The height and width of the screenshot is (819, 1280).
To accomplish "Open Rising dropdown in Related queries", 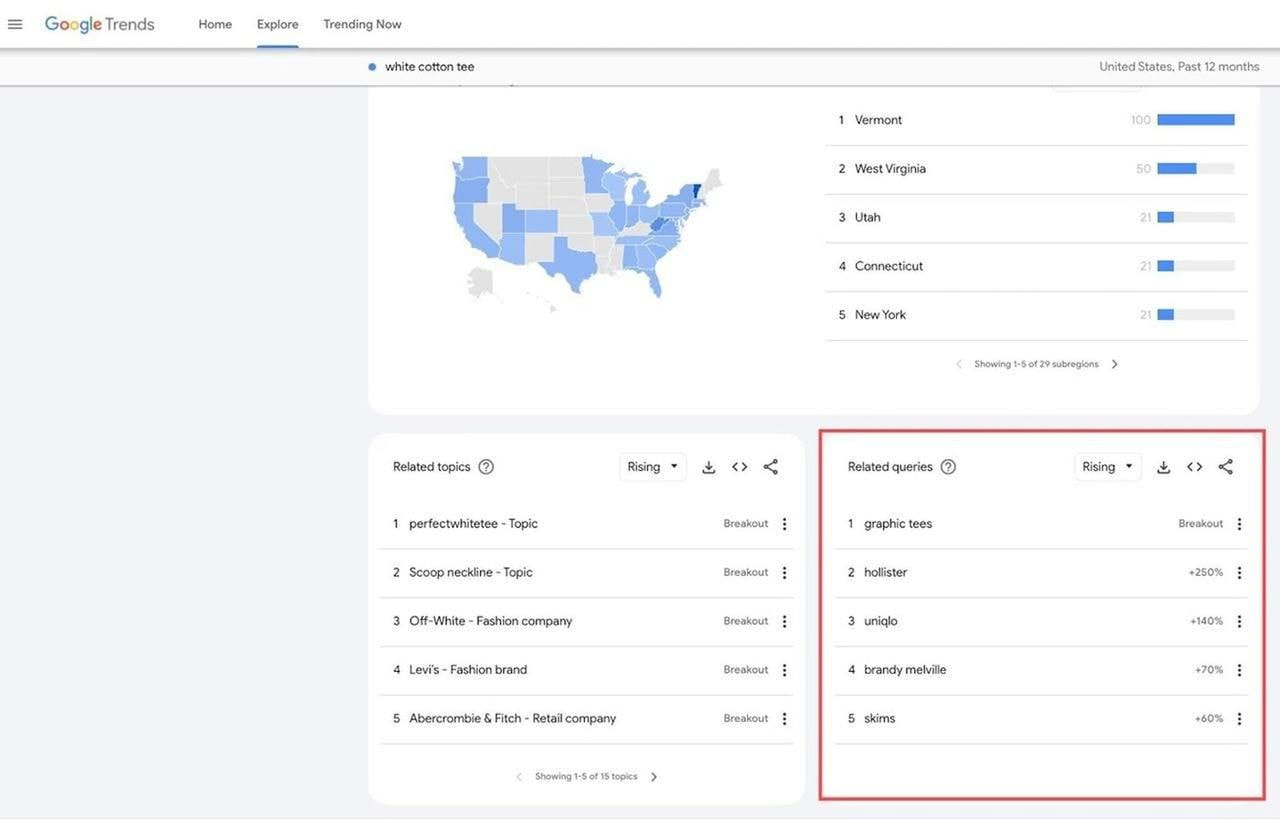I will 1108,467.
